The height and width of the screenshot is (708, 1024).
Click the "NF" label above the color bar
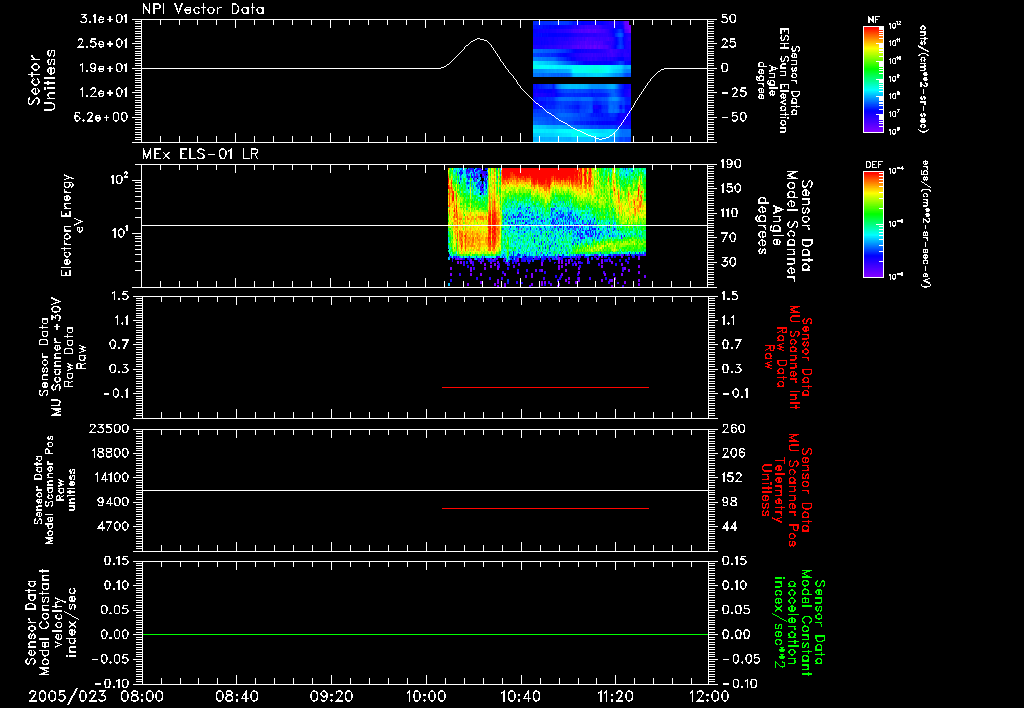tap(874, 20)
